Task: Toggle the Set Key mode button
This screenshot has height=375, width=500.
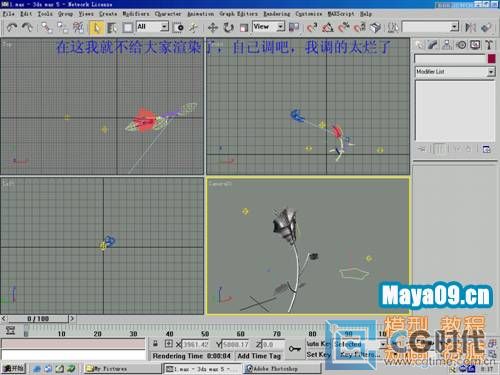Action: click(x=319, y=354)
